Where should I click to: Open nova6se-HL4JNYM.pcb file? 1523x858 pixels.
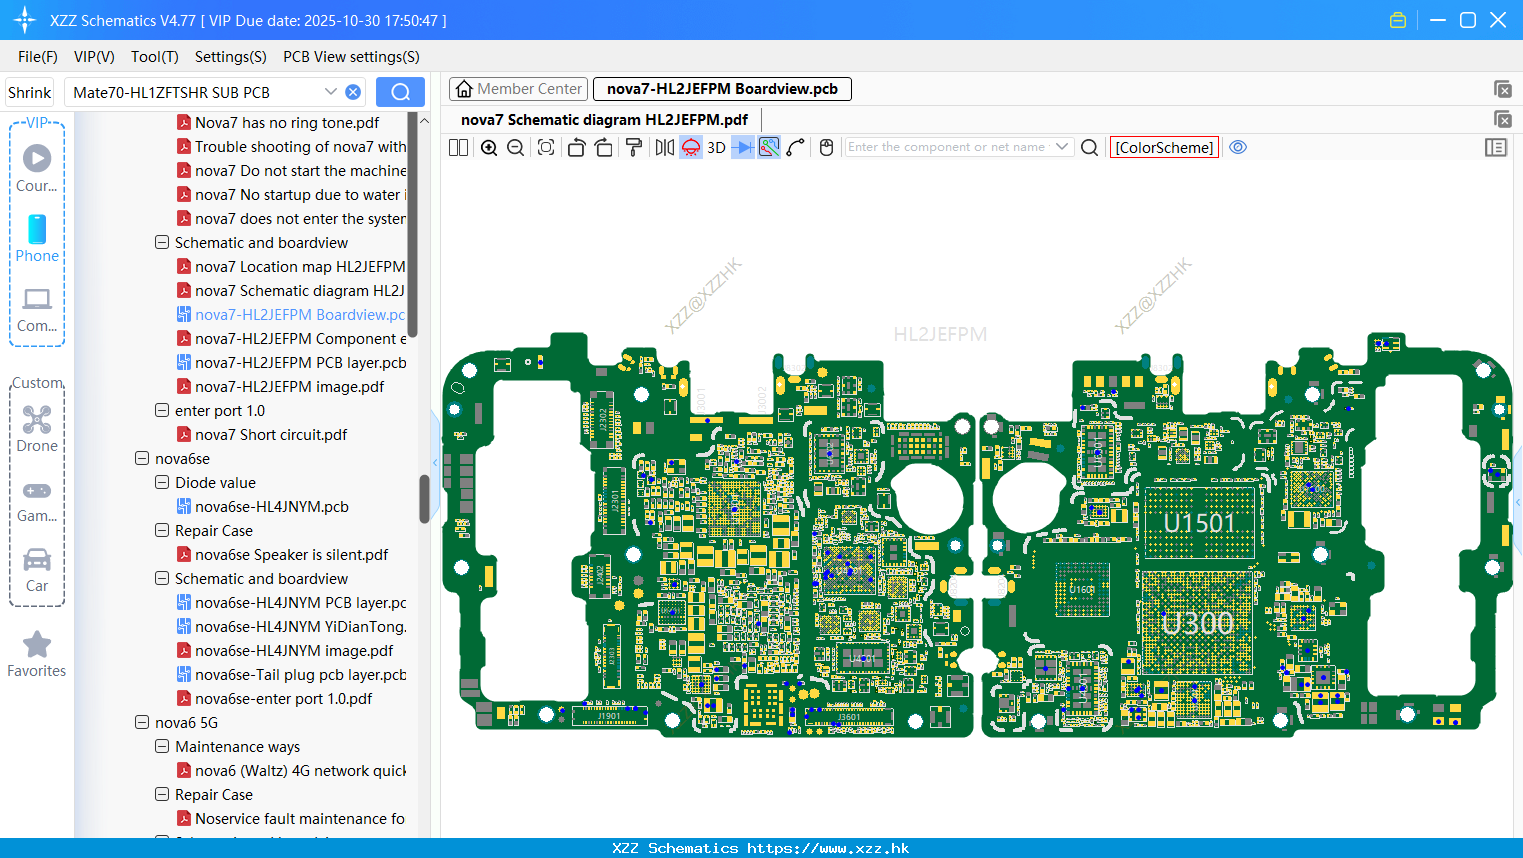coord(263,507)
